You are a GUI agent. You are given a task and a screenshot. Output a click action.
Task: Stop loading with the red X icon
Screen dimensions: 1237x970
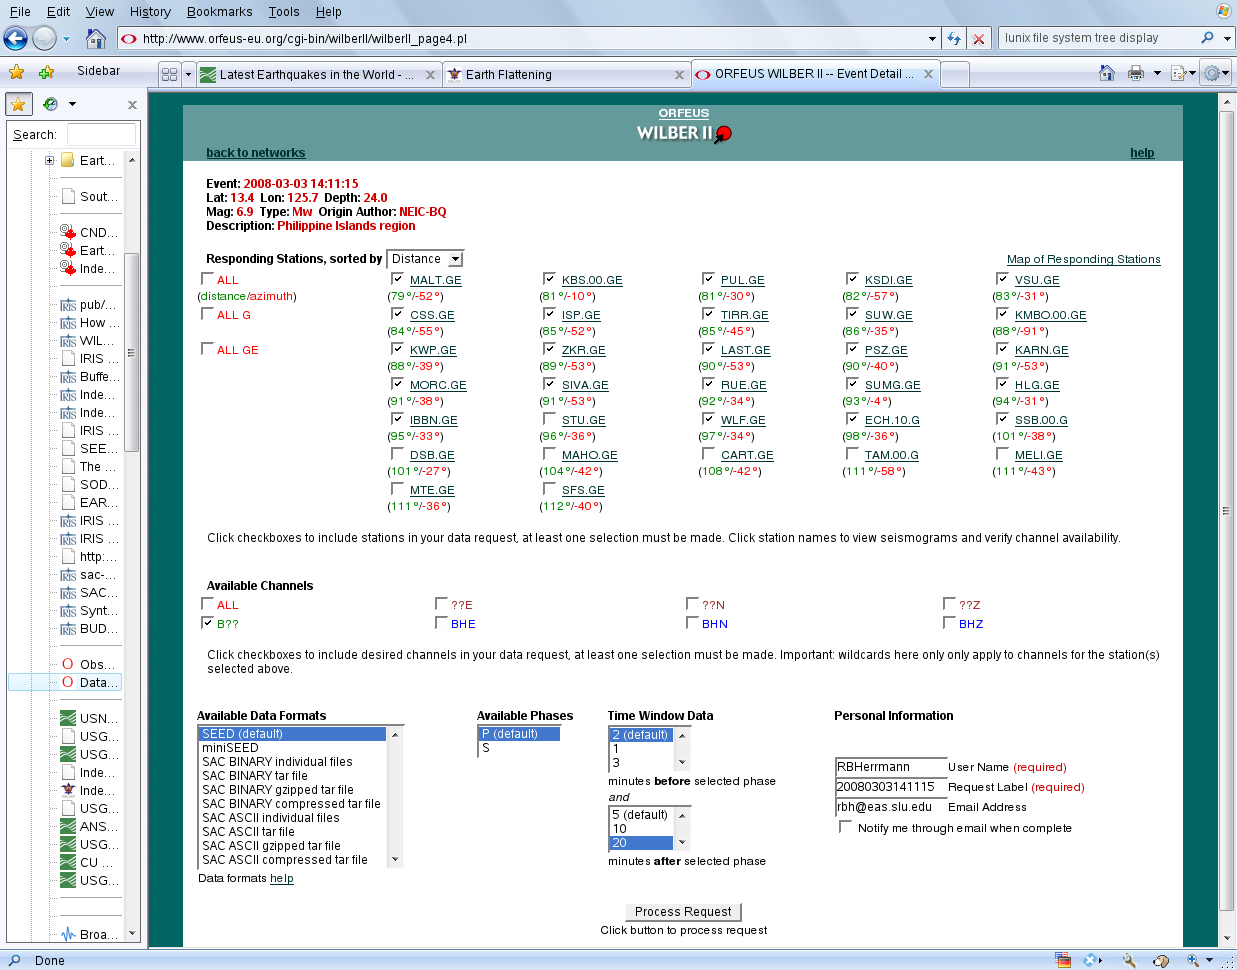click(979, 39)
